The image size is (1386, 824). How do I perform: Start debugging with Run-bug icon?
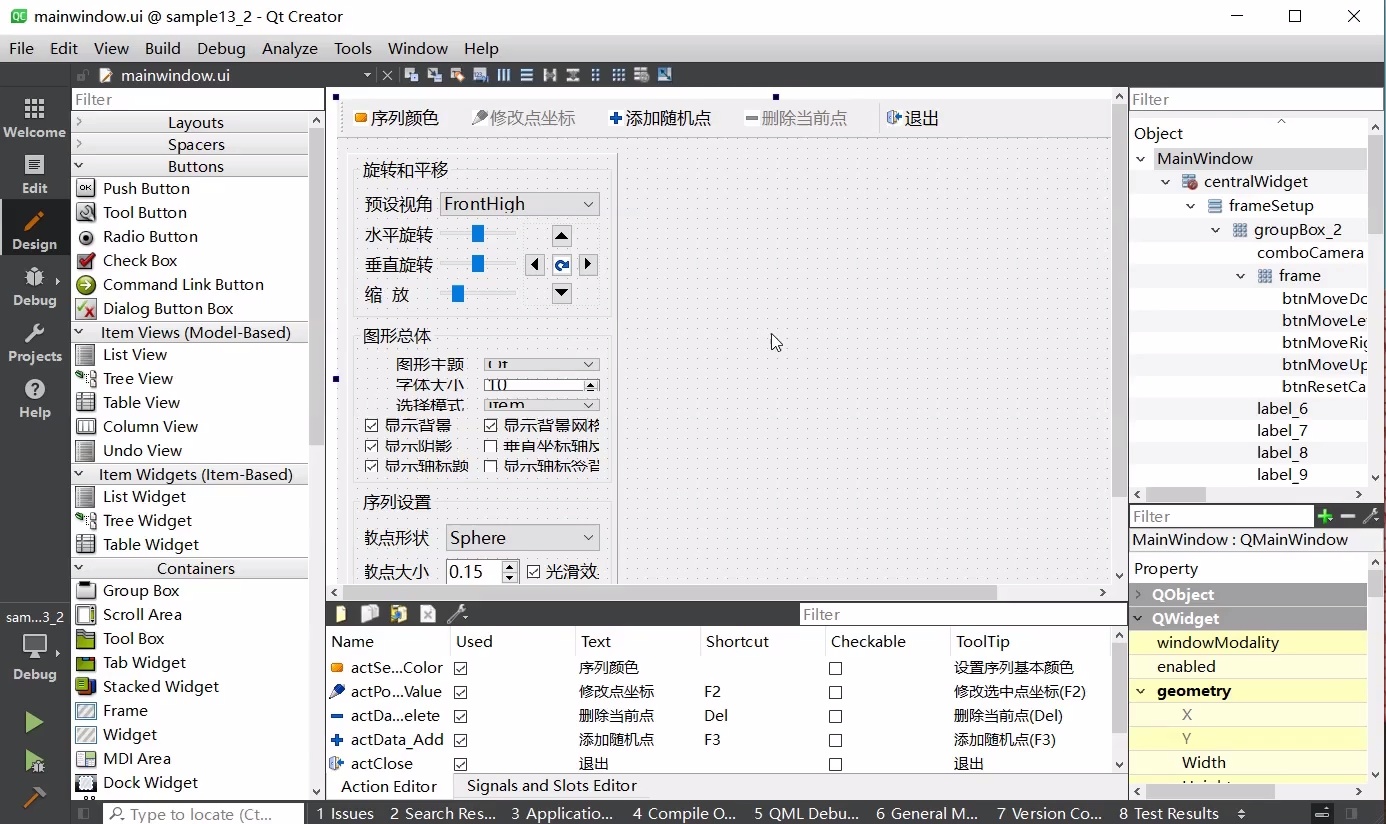point(34,762)
